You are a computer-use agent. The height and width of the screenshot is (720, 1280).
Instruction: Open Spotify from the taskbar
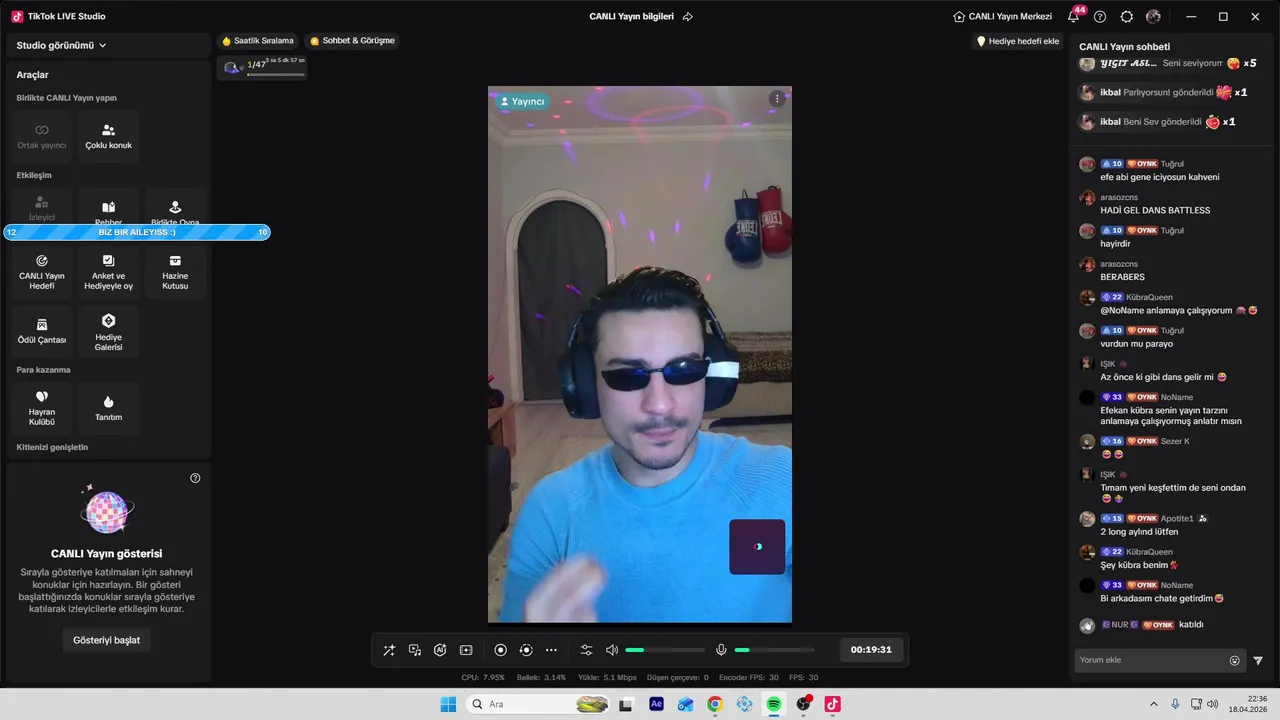(x=774, y=704)
